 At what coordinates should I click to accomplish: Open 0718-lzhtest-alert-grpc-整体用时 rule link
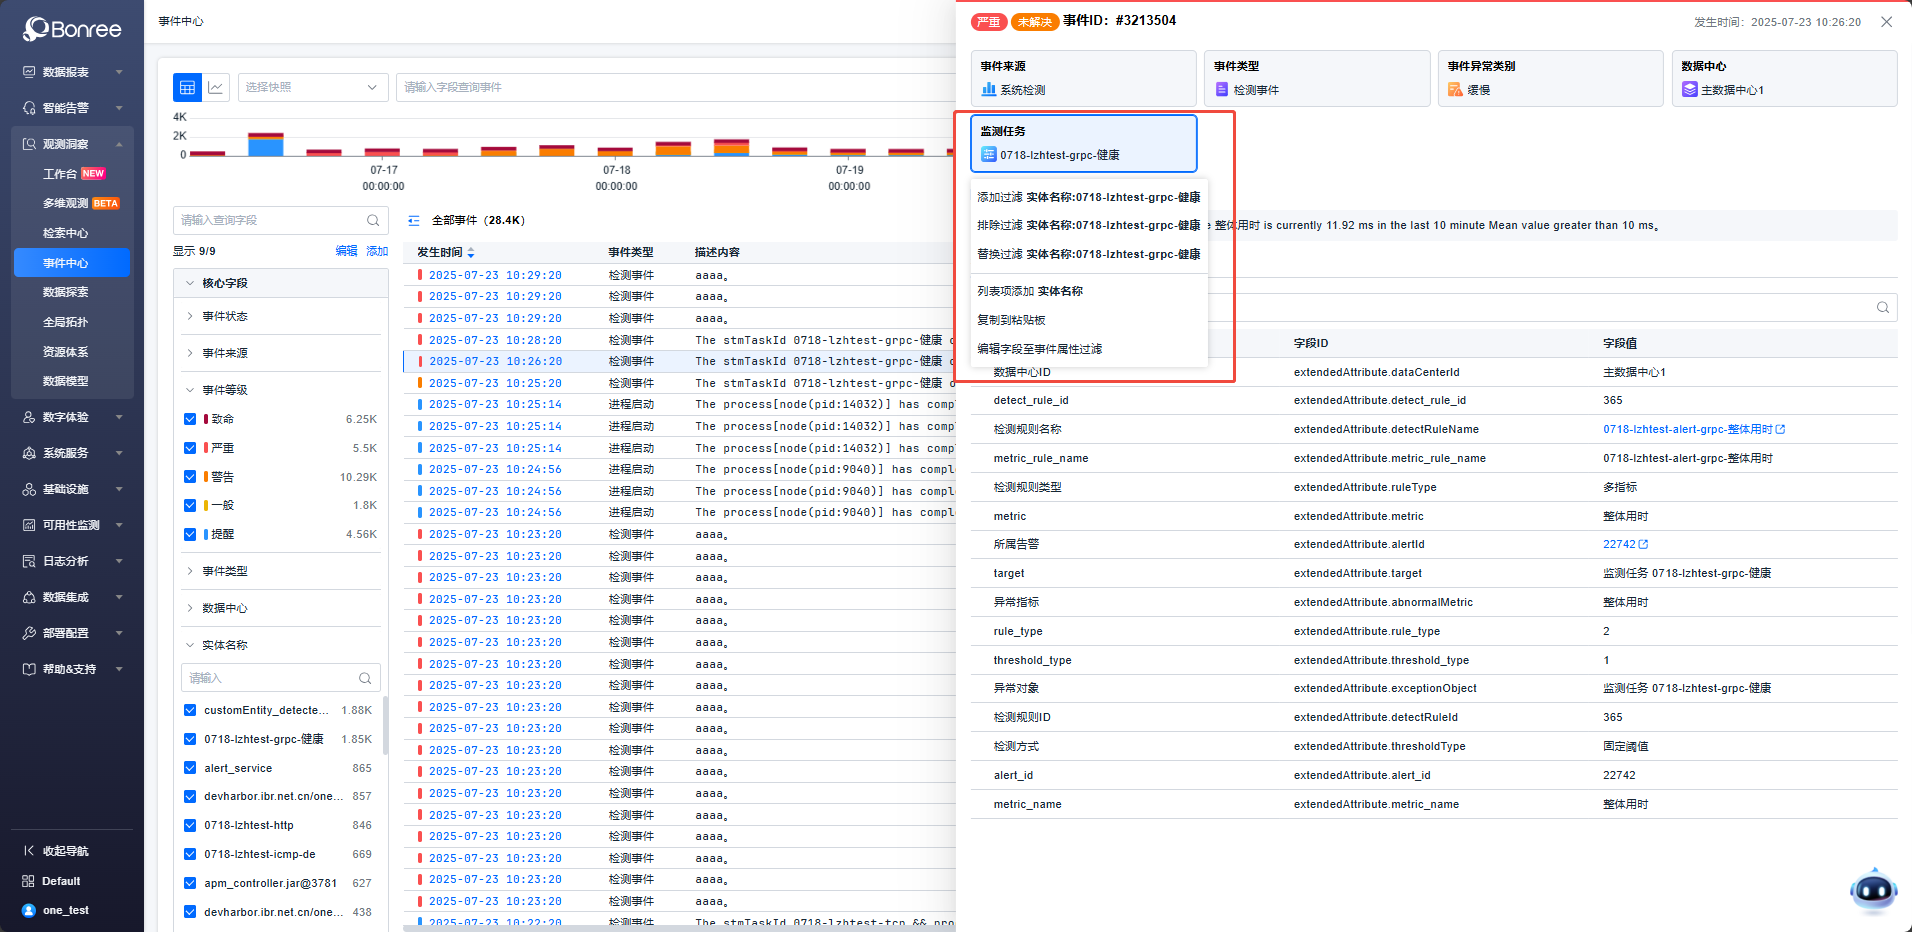(1687, 430)
